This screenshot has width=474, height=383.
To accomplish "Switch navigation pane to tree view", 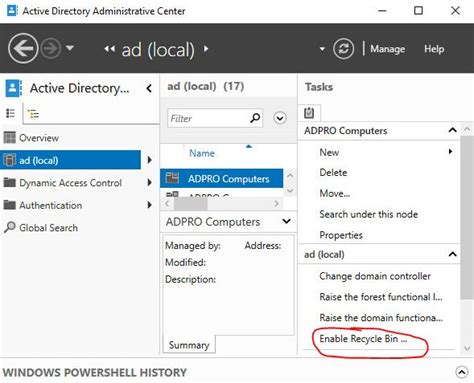I will [x=33, y=114].
